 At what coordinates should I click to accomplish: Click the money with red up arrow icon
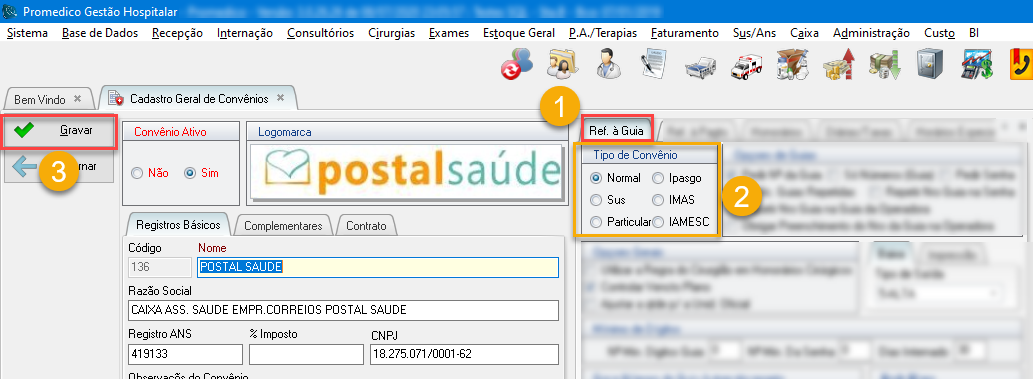838,65
